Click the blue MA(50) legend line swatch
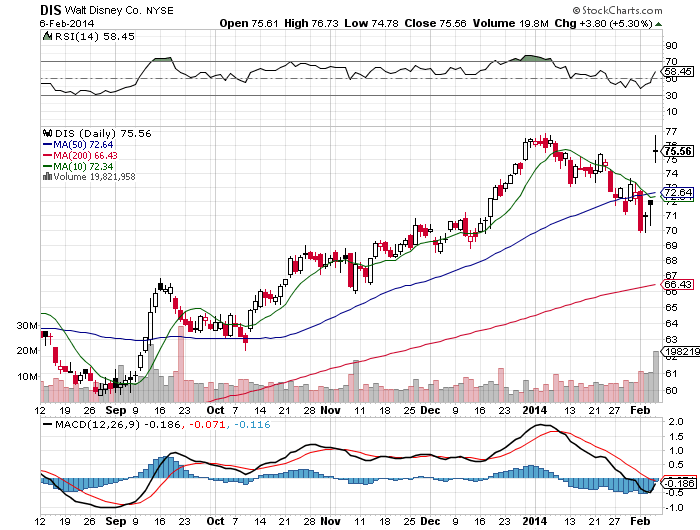 [47, 145]
